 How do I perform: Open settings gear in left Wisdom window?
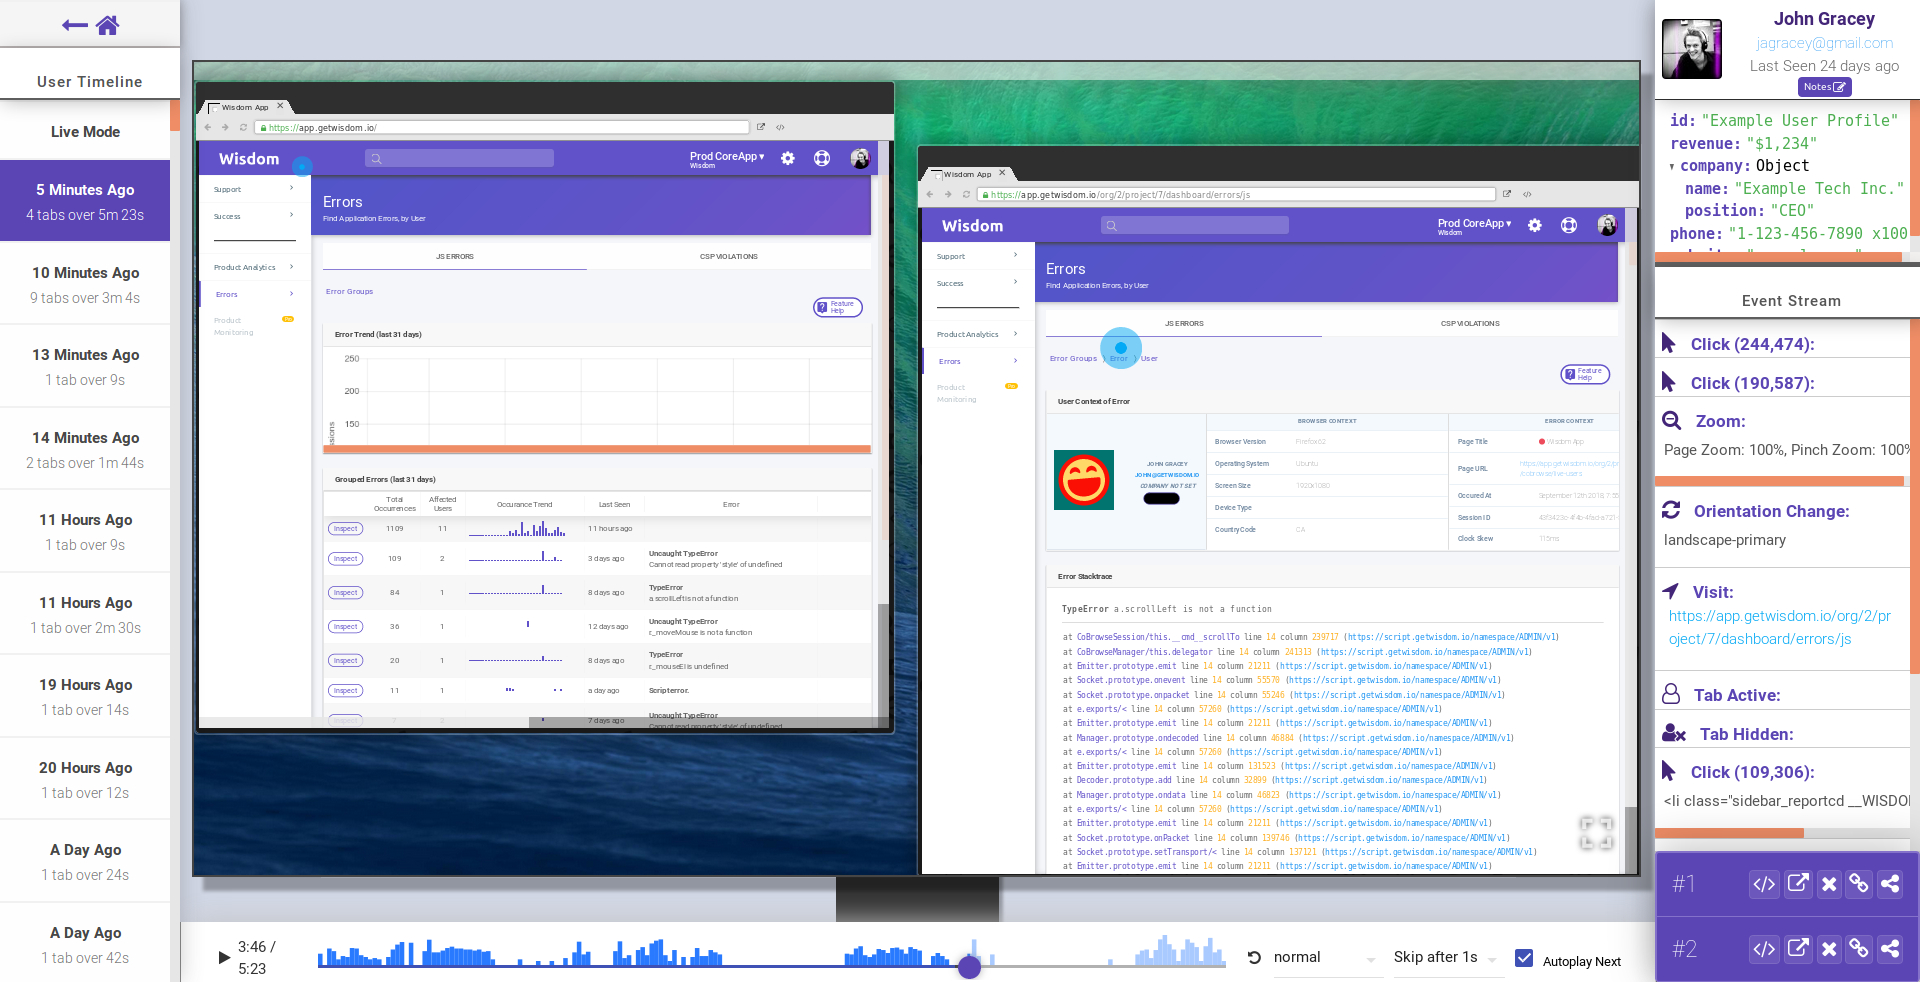[788, 158]
